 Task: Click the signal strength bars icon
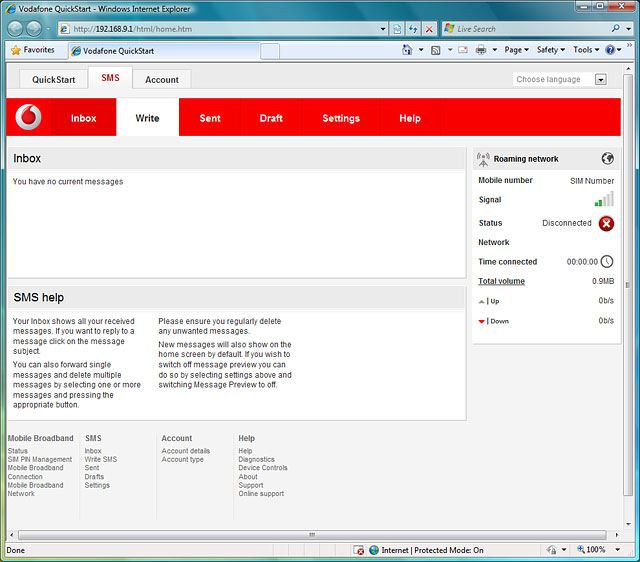pos(604,200)
